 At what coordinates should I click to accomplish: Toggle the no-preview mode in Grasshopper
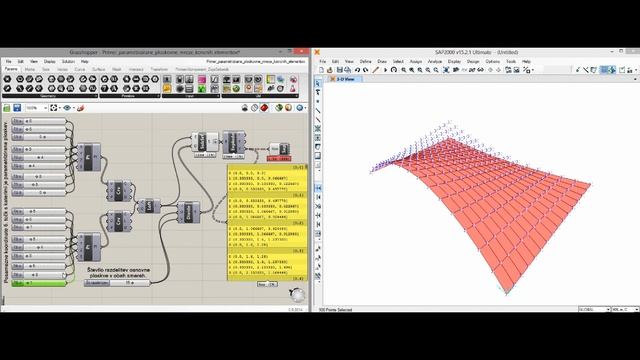244,108
